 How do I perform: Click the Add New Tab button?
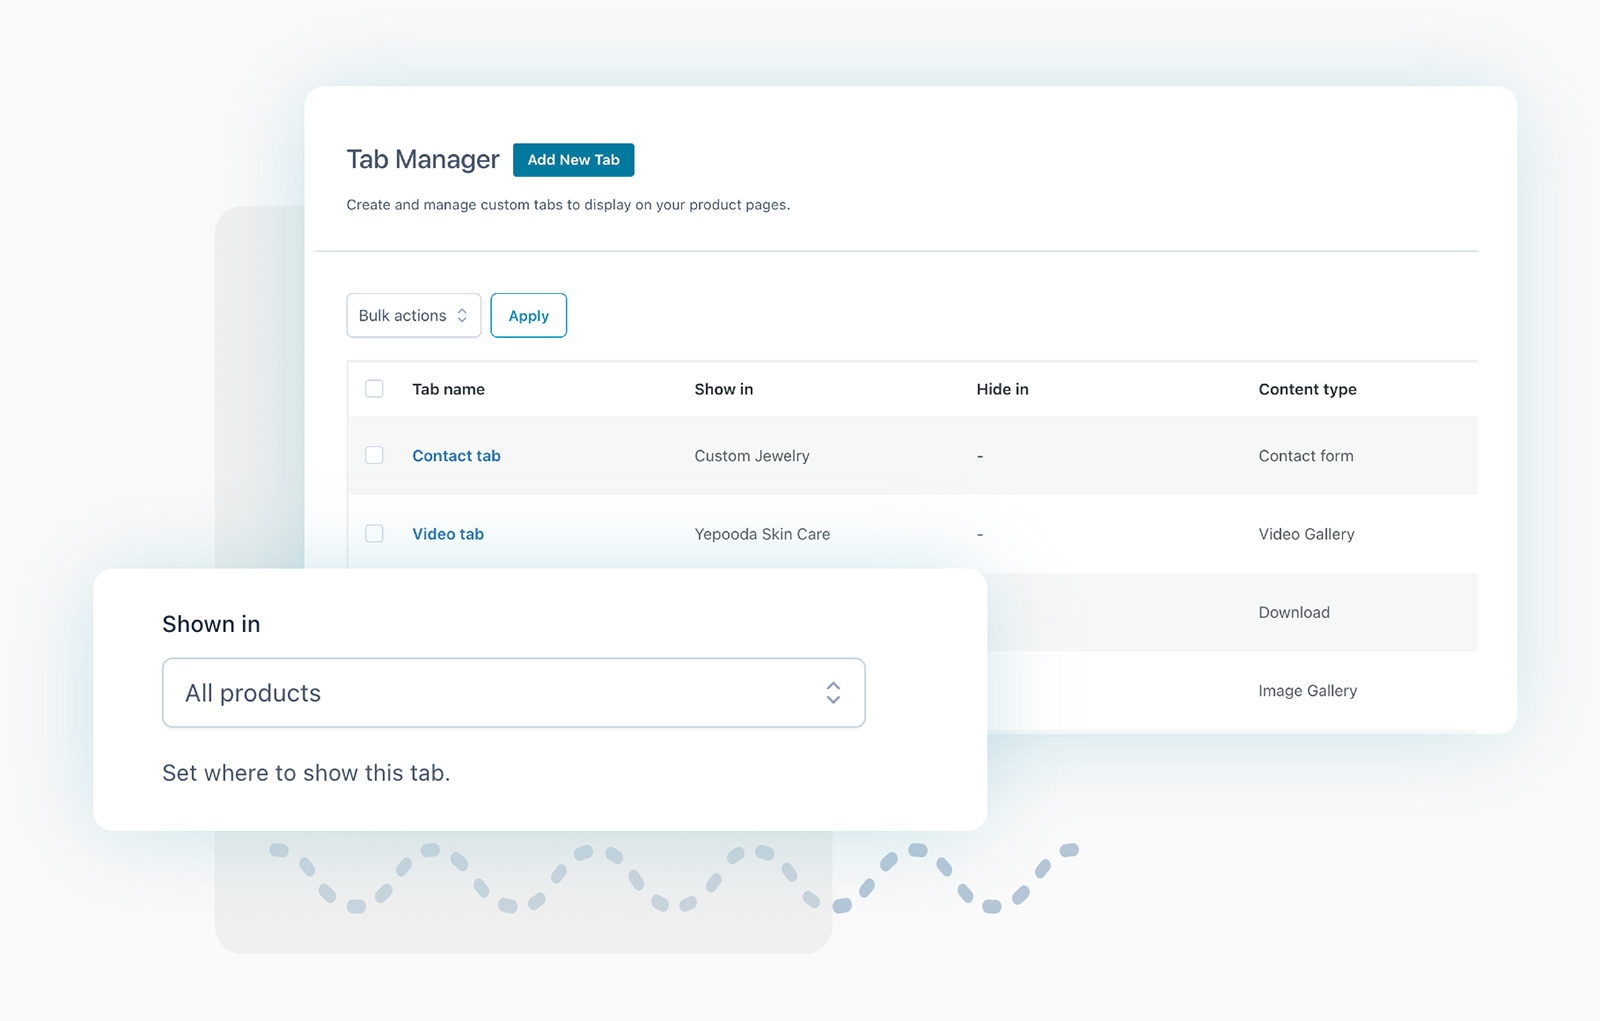point(573,159)
